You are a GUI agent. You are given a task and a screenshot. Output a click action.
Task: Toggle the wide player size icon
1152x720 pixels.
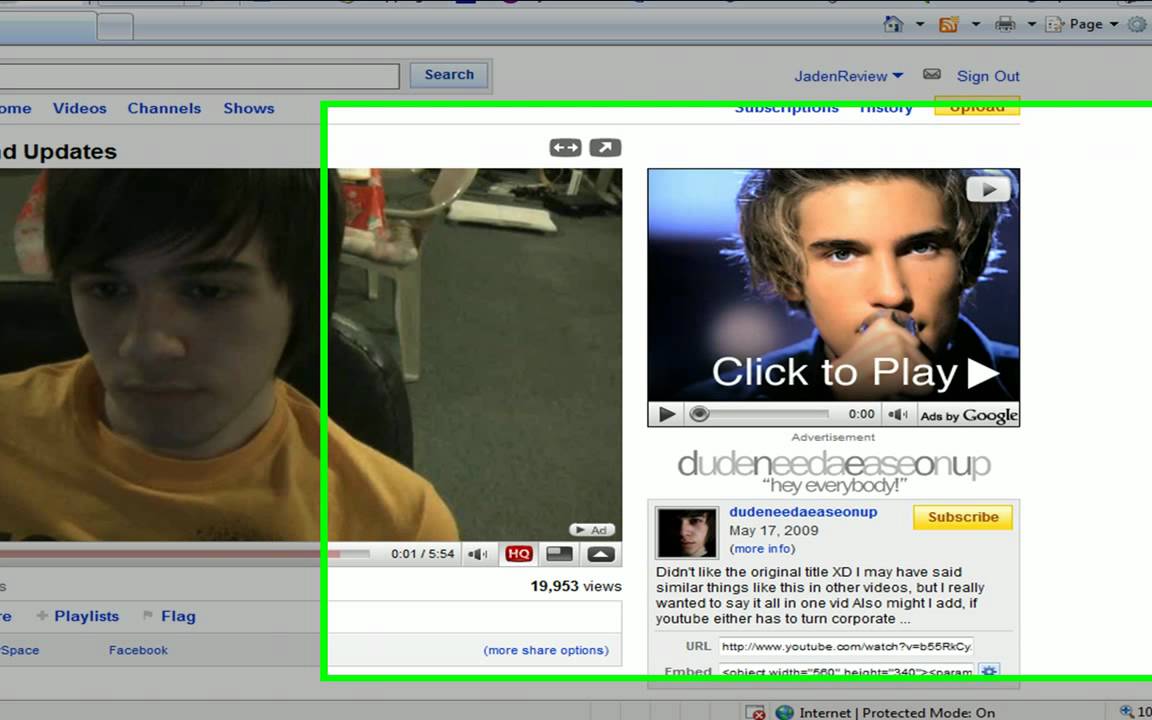pos(559,555)
